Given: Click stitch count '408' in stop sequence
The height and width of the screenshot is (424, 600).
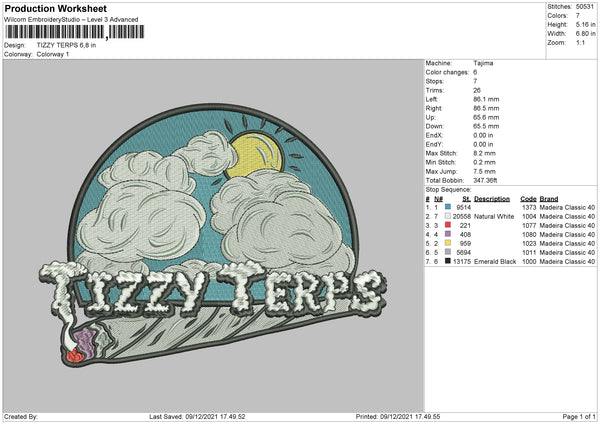Looking at the screenshot, I should (x=465, y=235).
